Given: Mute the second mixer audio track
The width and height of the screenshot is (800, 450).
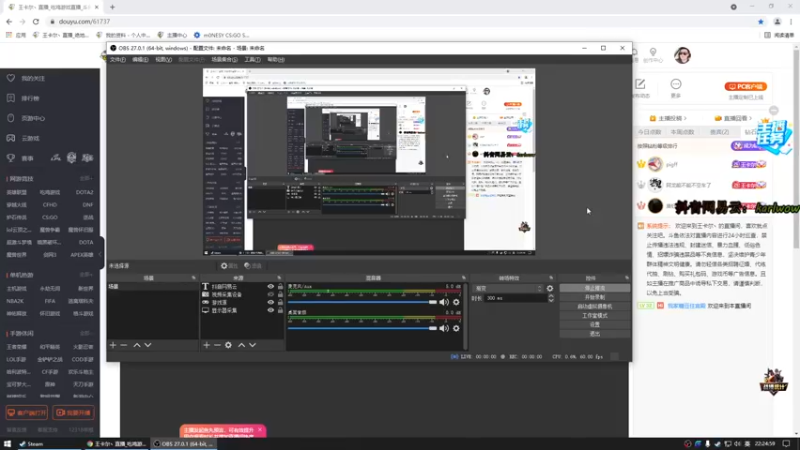Looking at the screenshot, I should point(444,328).
